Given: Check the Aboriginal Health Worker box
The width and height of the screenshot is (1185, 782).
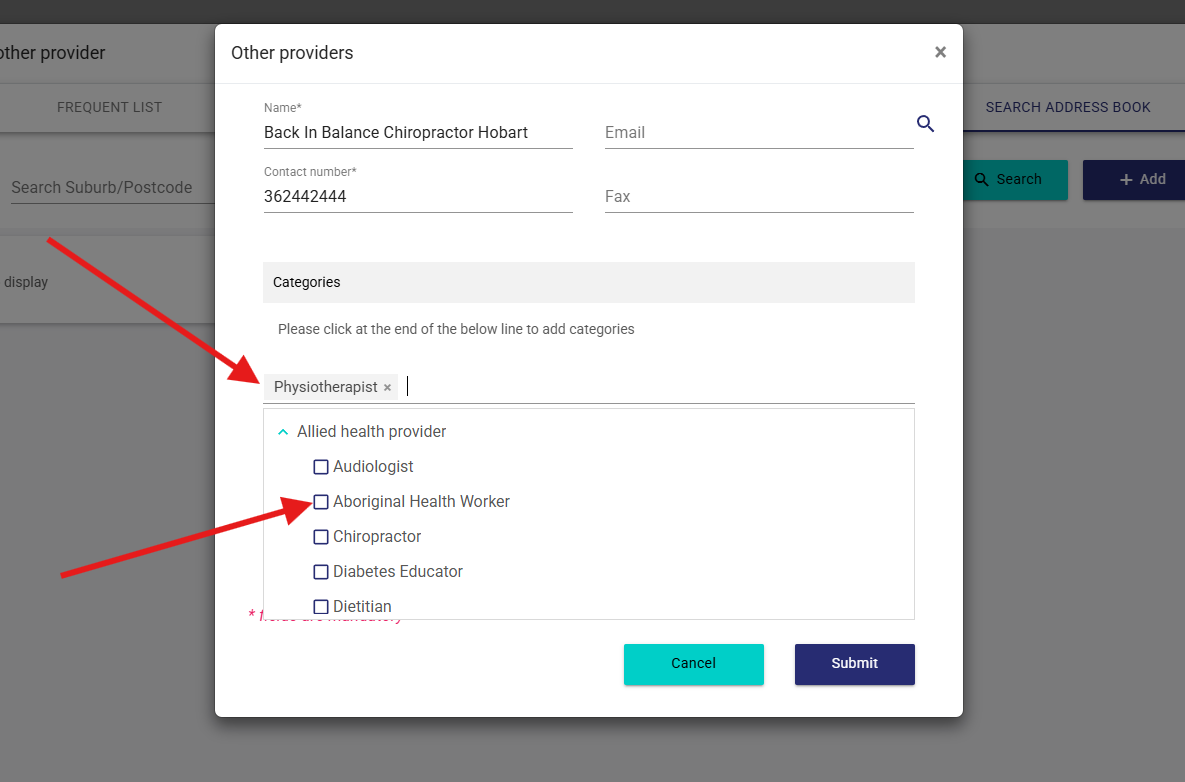Looking at the screenshot, I should pyautogui.click(x=321, y=502).
